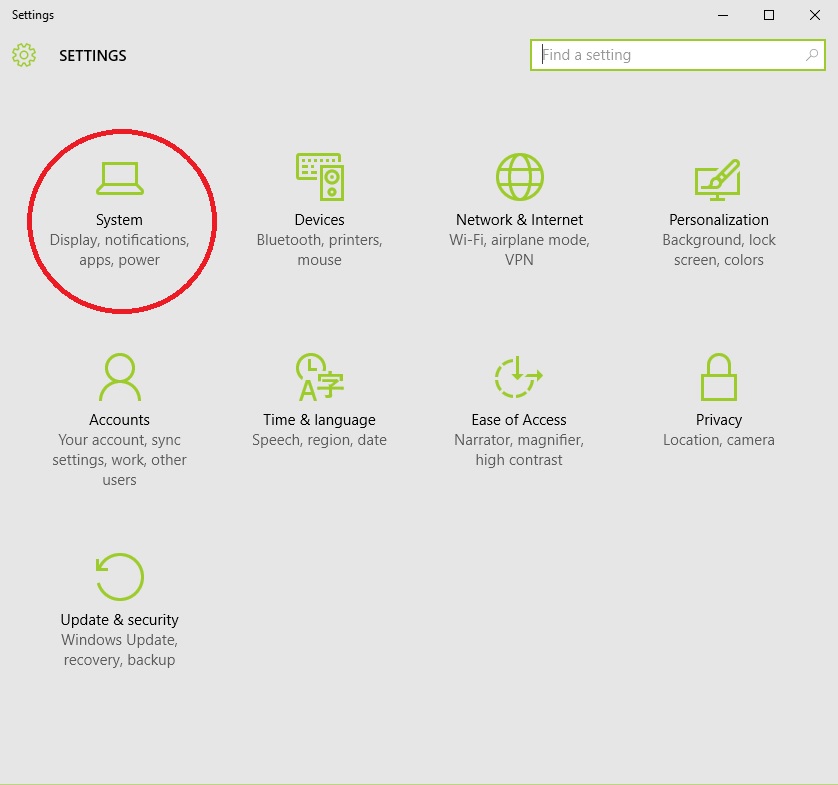Click "Wi-Fi, airplane mode, VPN" description
This screenshot has width=838, height=785.
click(x=519, y=250)
